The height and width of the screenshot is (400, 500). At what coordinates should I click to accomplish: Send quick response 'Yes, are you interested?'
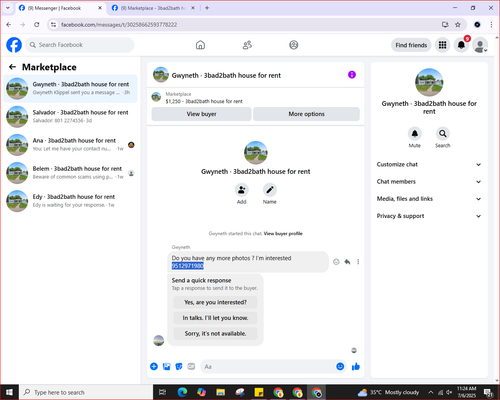pyautogui.click(x=215, y=302)
